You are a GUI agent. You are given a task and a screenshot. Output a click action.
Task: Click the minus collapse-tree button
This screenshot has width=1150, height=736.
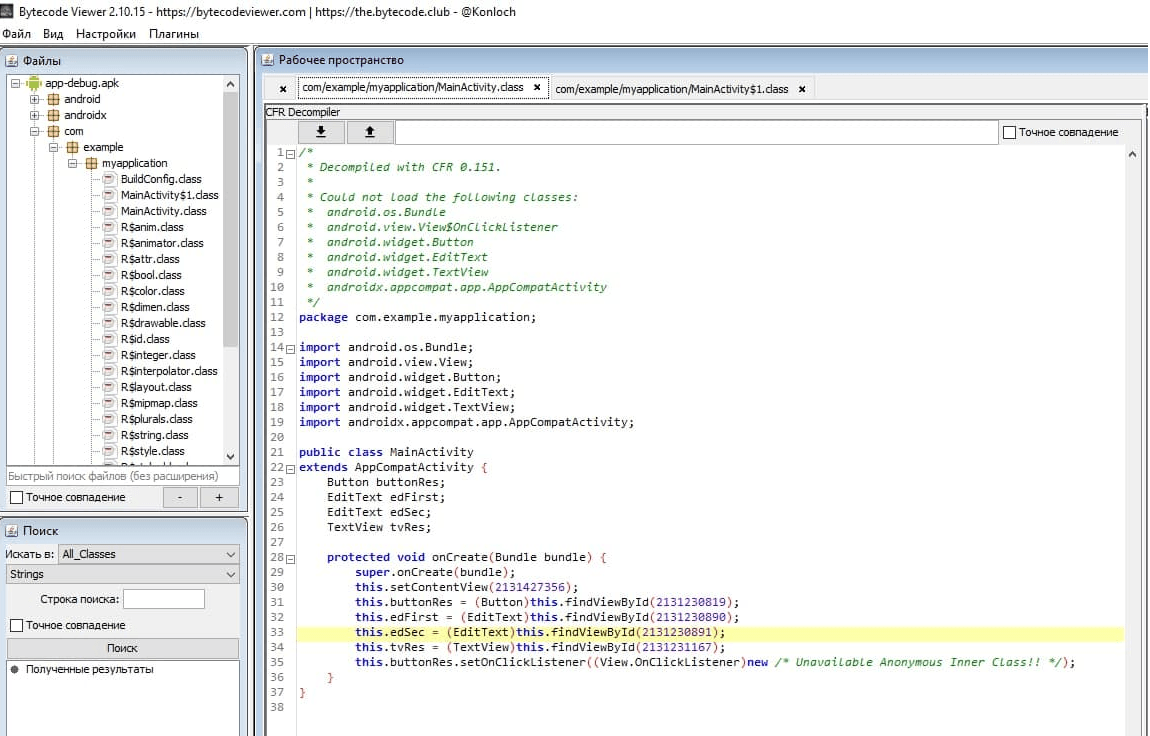[180, 497]
